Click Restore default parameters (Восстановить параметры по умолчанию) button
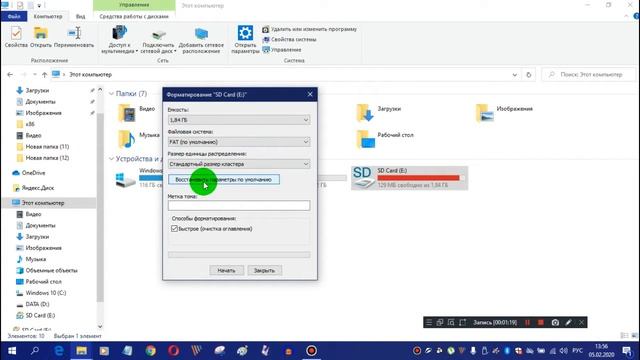640x360 pixels. (224, 180)
